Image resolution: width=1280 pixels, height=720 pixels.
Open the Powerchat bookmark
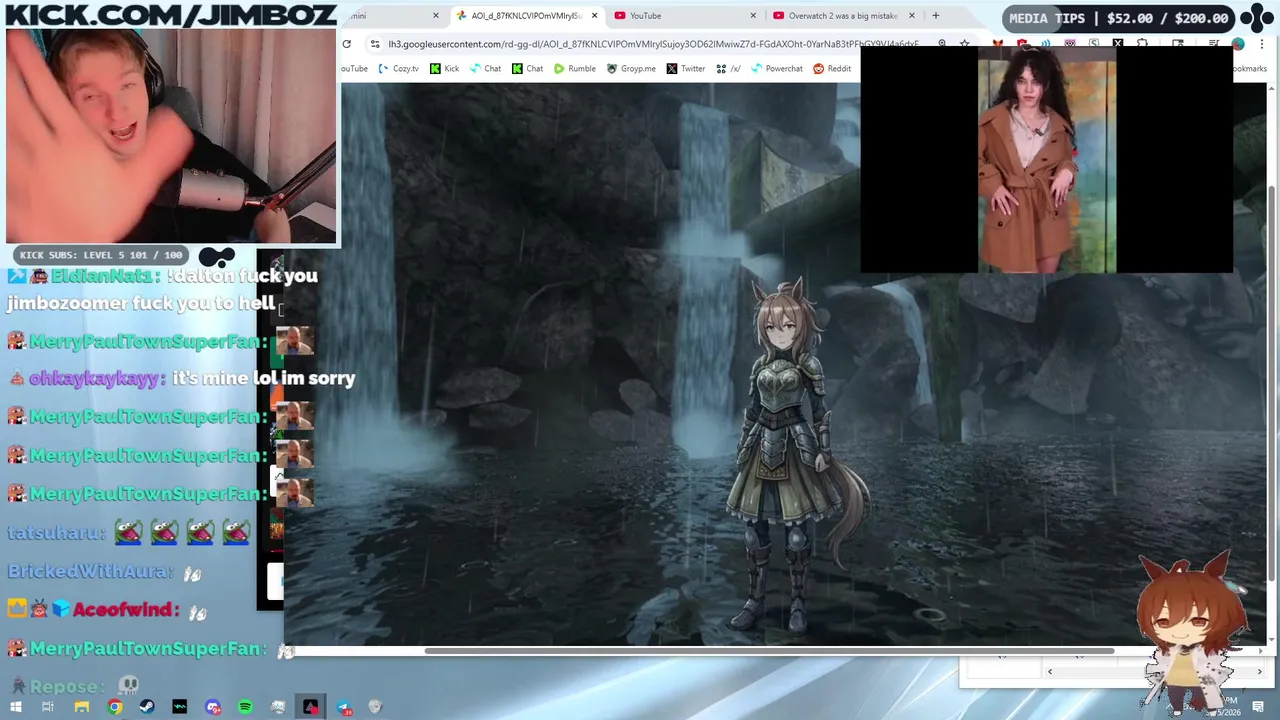777,69
